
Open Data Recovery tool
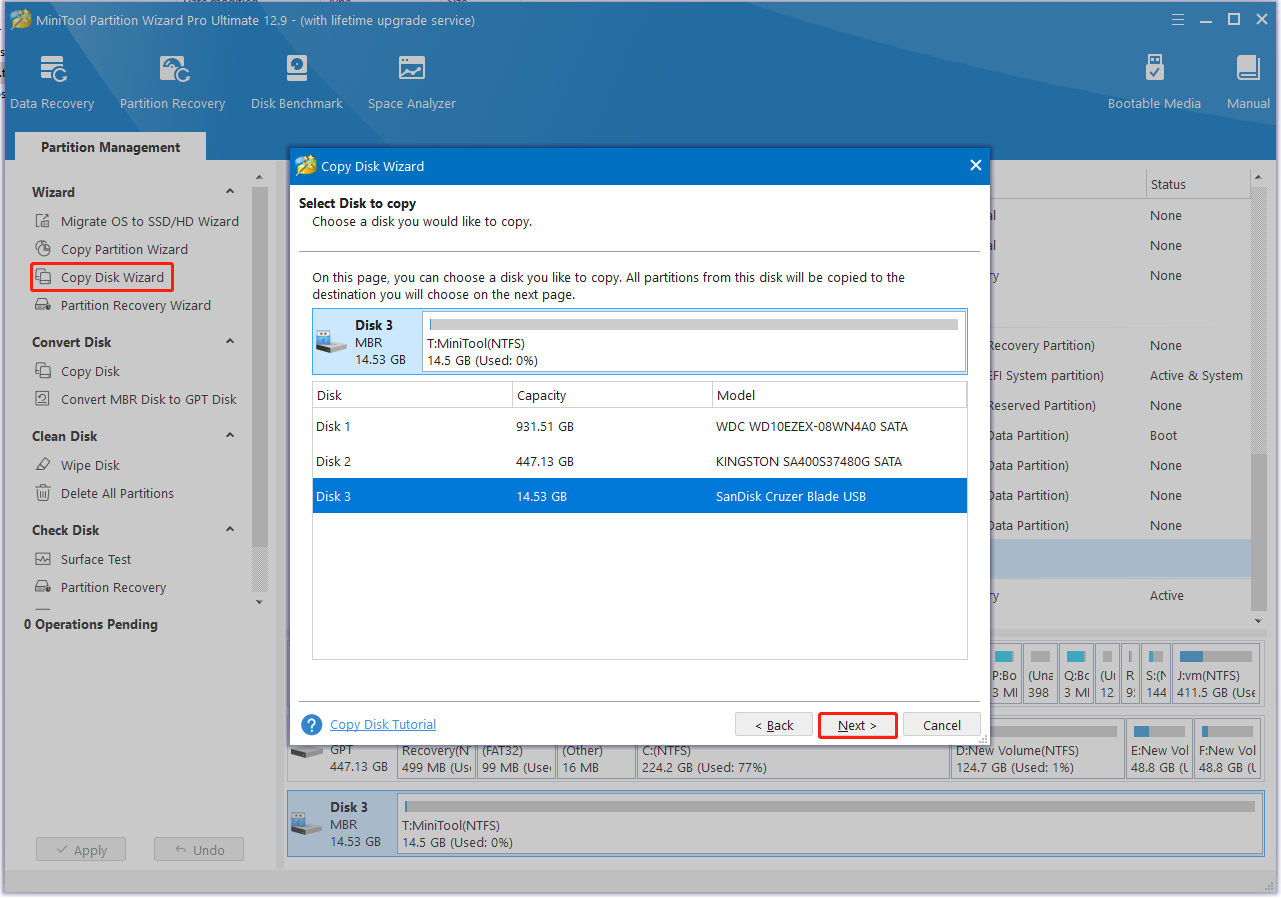pos(52,82)
